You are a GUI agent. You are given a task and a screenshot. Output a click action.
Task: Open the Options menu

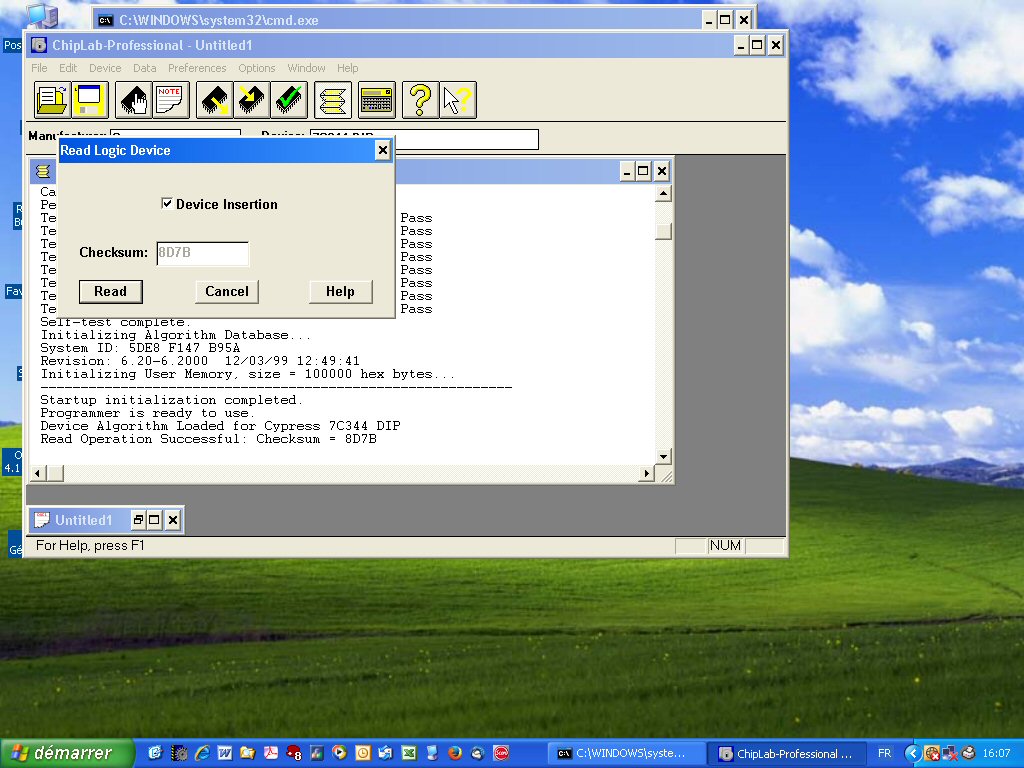coord(257,68)
